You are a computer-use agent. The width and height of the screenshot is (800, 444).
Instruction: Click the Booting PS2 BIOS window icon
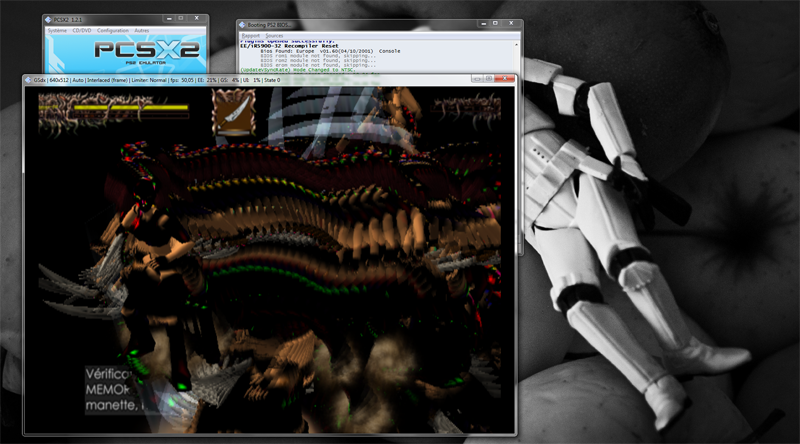243,24
